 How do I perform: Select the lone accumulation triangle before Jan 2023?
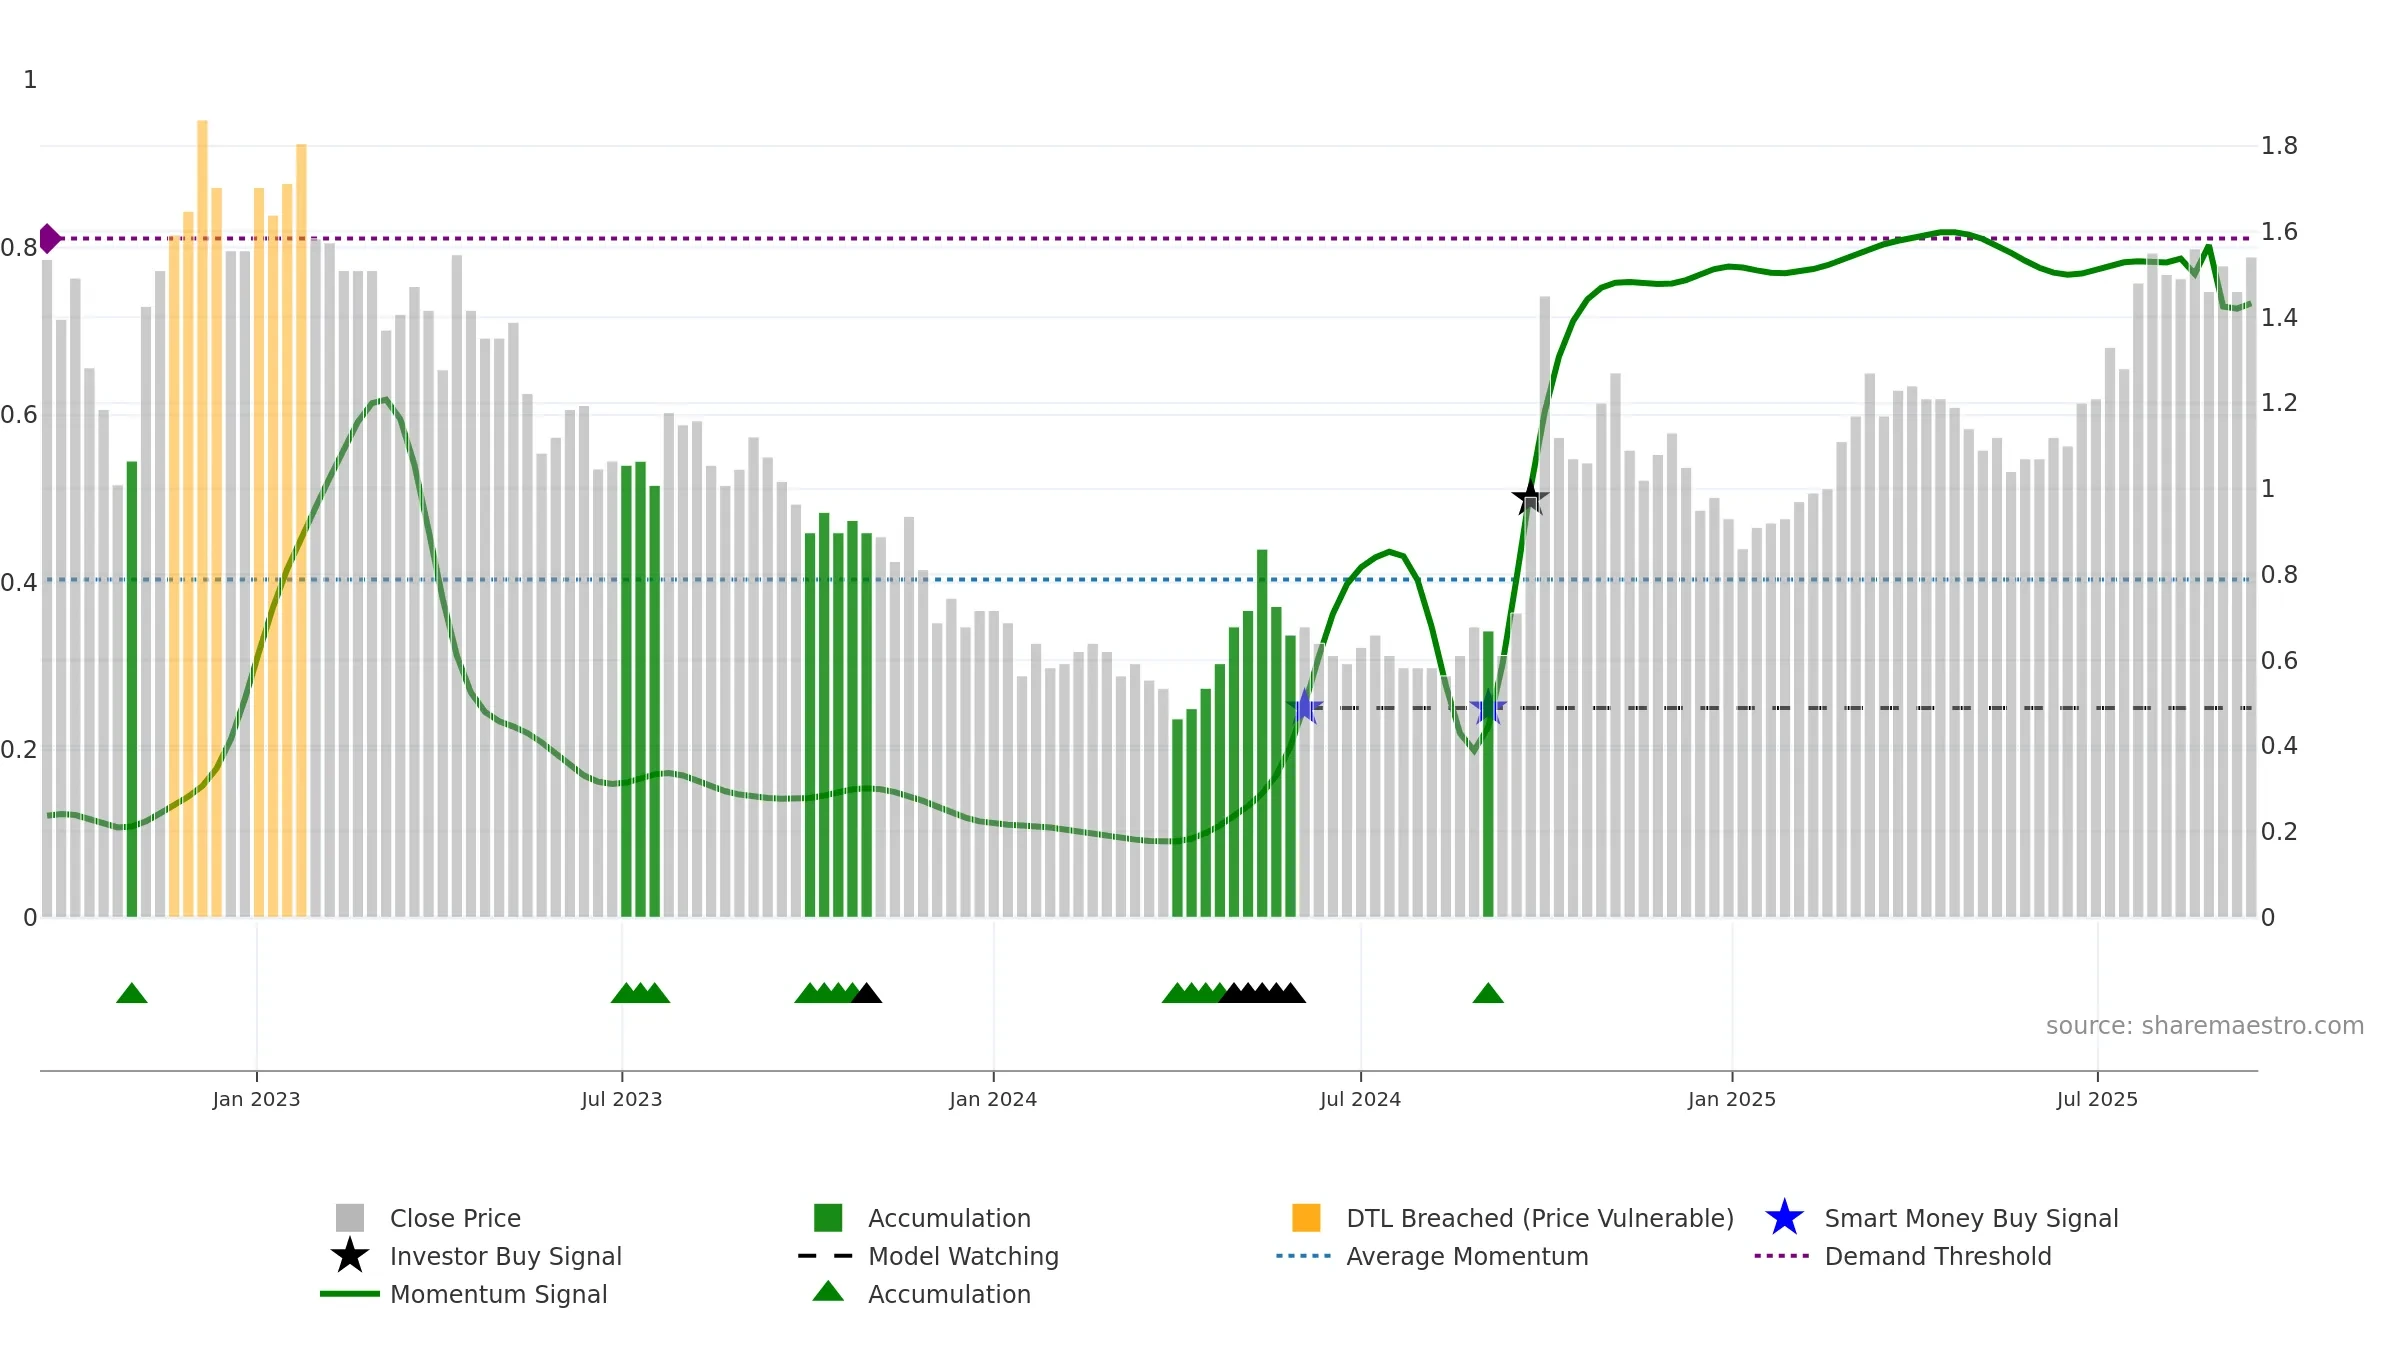point(132,993)
